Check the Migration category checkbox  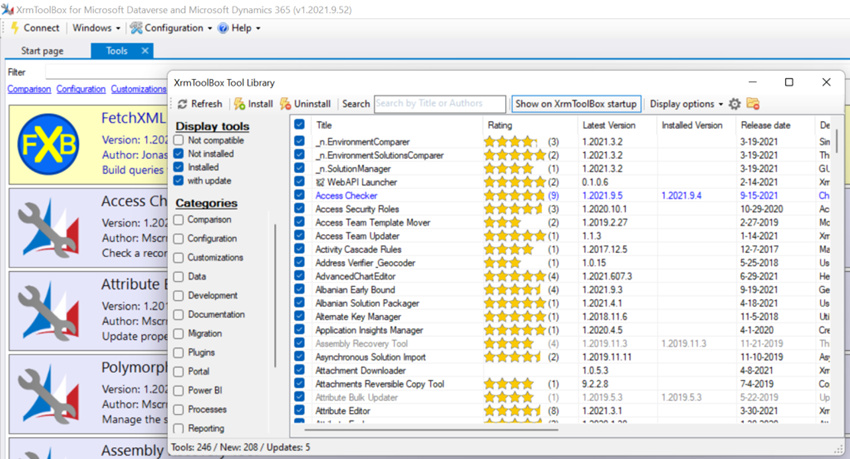coord(178,333)
